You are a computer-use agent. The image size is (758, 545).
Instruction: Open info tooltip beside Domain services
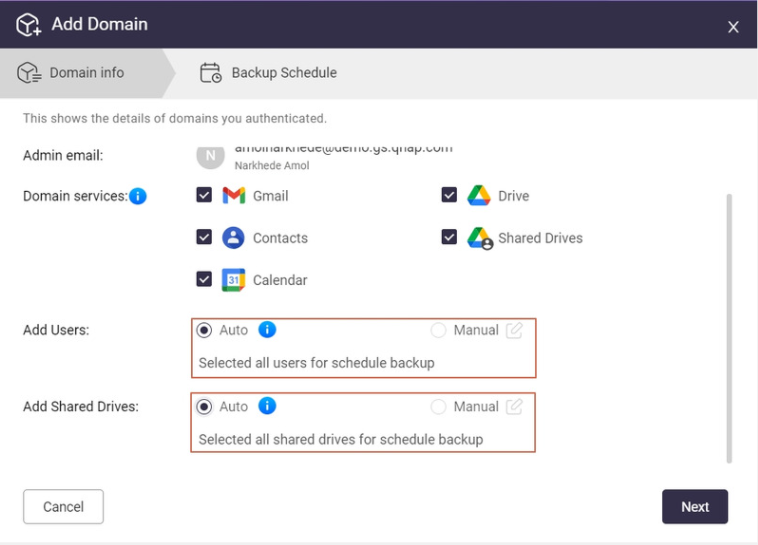[138, 196]
